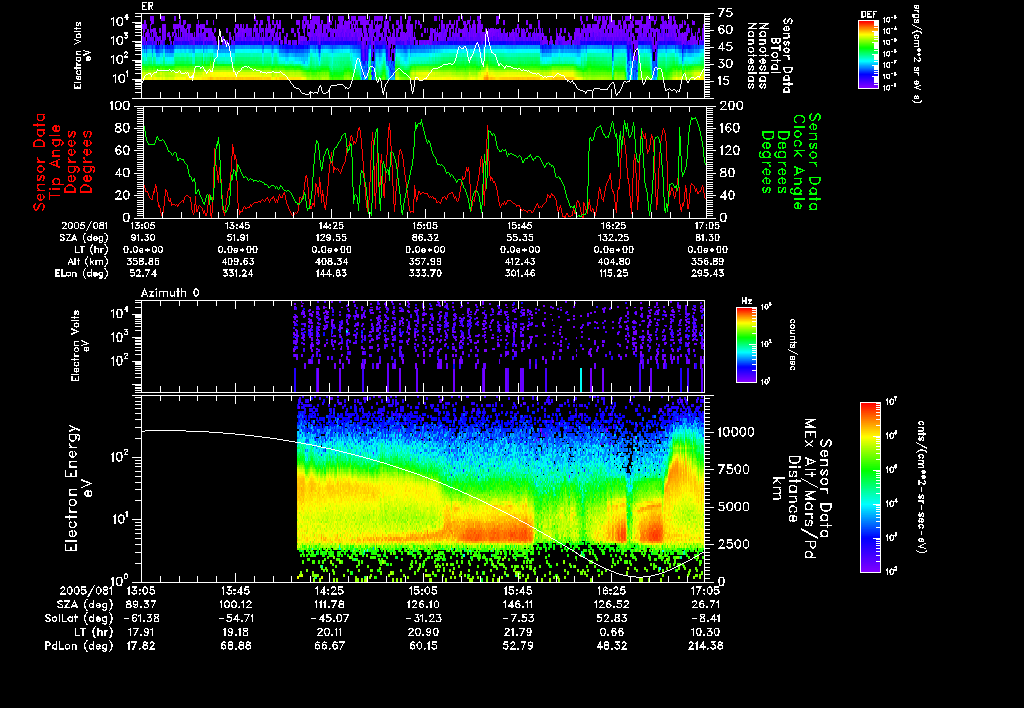Screen dimensions: 1024x708
Task: Select altitude value 358.86
Action: (141, 262)
